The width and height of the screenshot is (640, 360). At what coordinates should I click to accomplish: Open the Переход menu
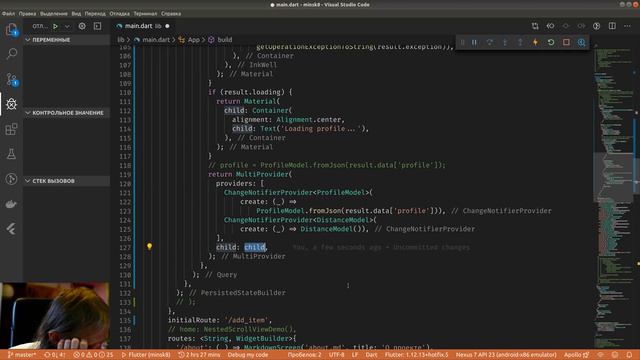pyautogui.click(x=95, y=13)
